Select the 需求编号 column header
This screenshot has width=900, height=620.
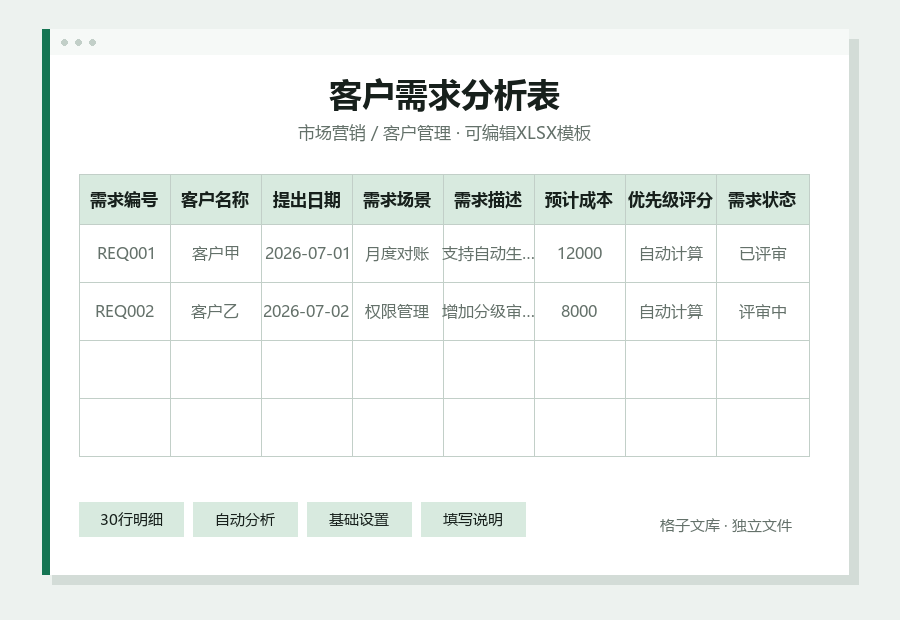click(125, 200)
